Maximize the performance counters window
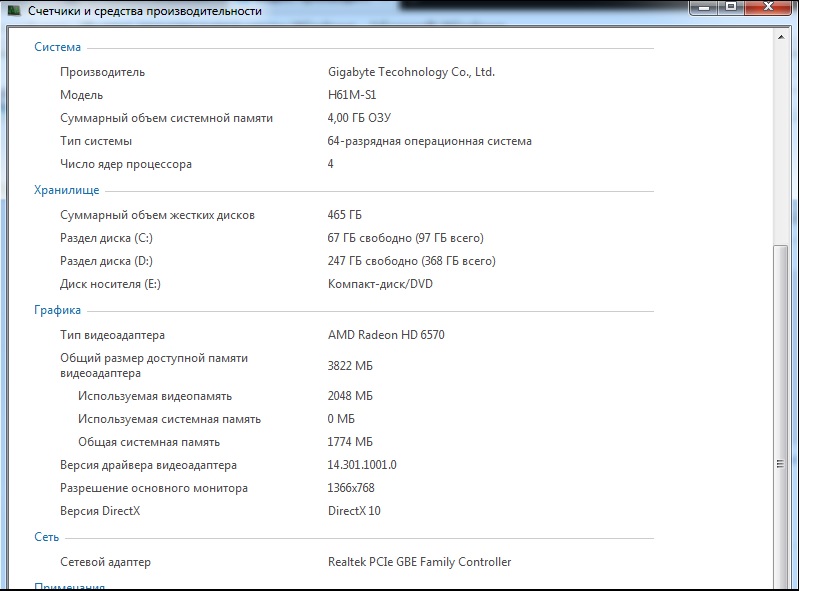Viewport: 819px width, 591px height. pyautogui.click(x=731, y=8)
